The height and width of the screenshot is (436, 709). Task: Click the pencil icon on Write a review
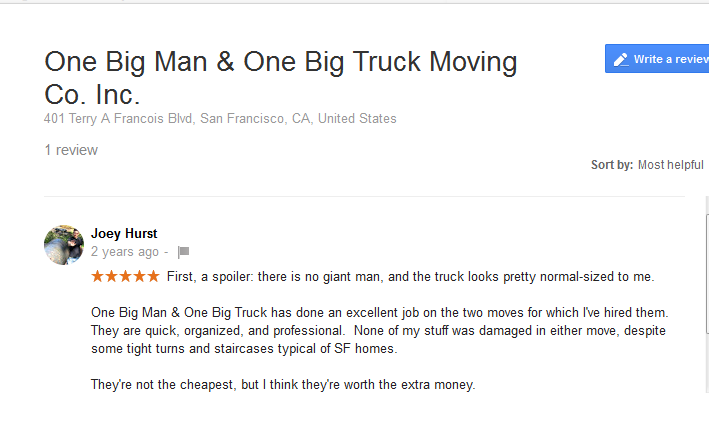(x=620, y=59)
